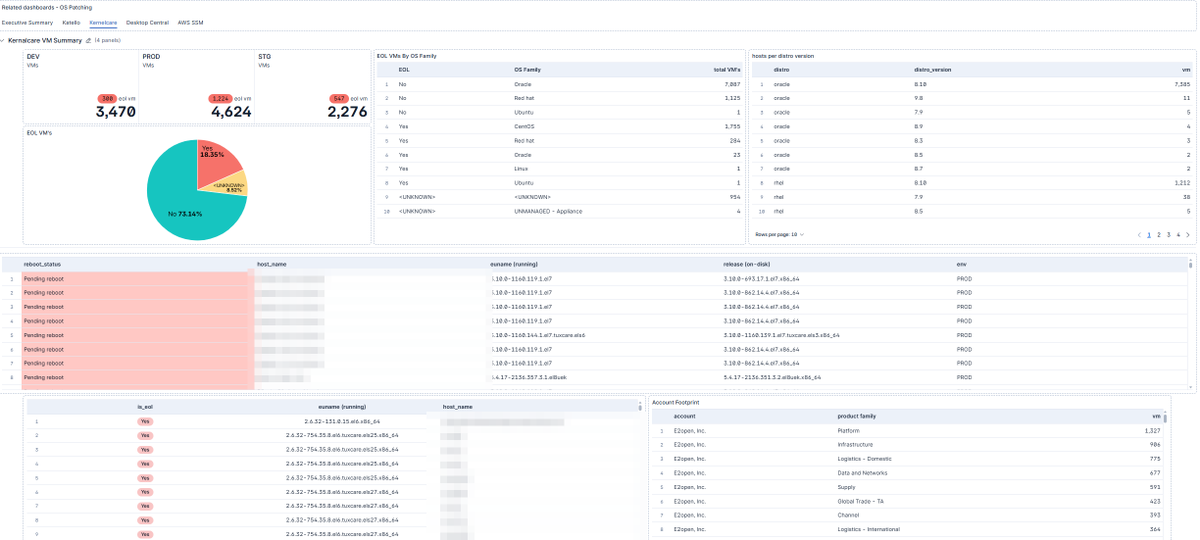The image size is (1200, 540).
Task: Switch to the Katello tab
Action: point(71,21)
